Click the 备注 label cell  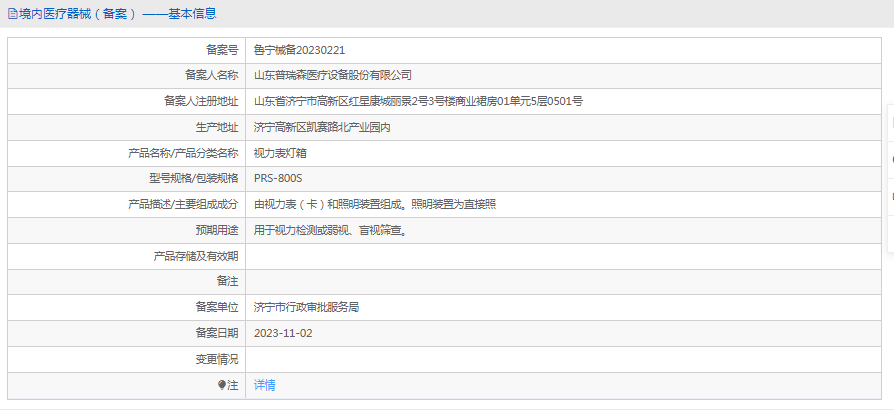tap(127, 282)
